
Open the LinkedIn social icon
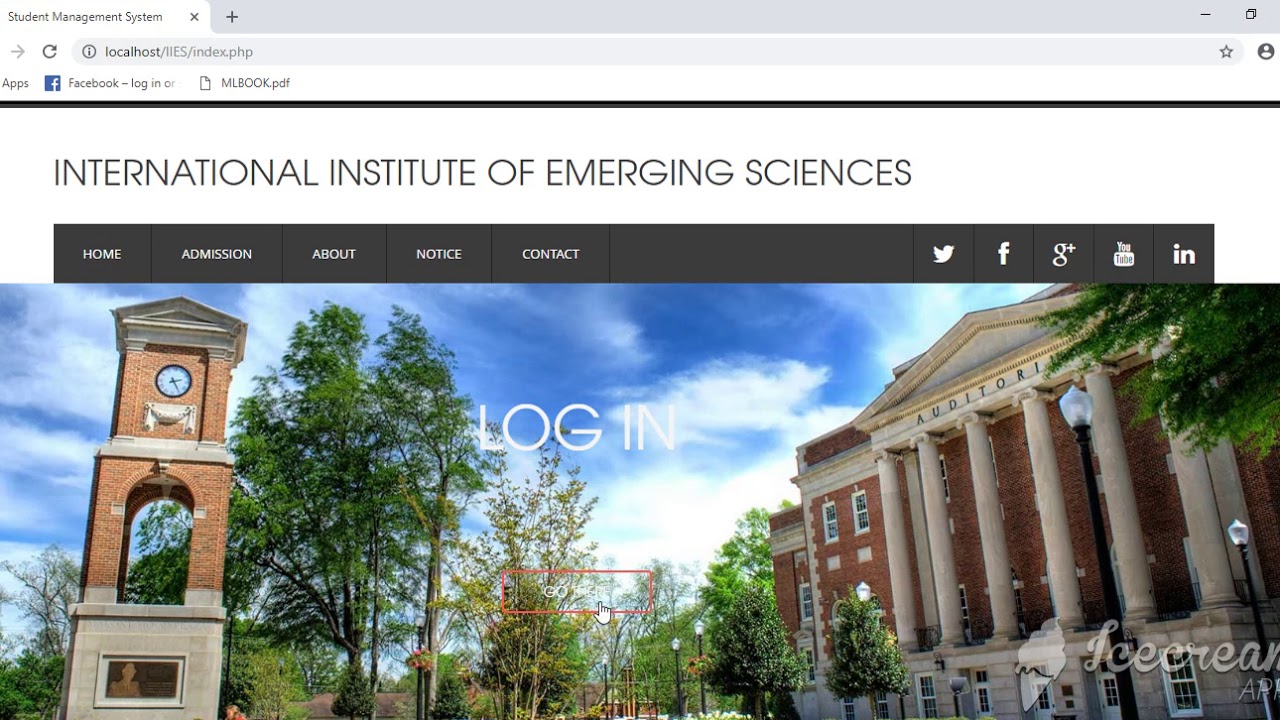[1184, 254]
